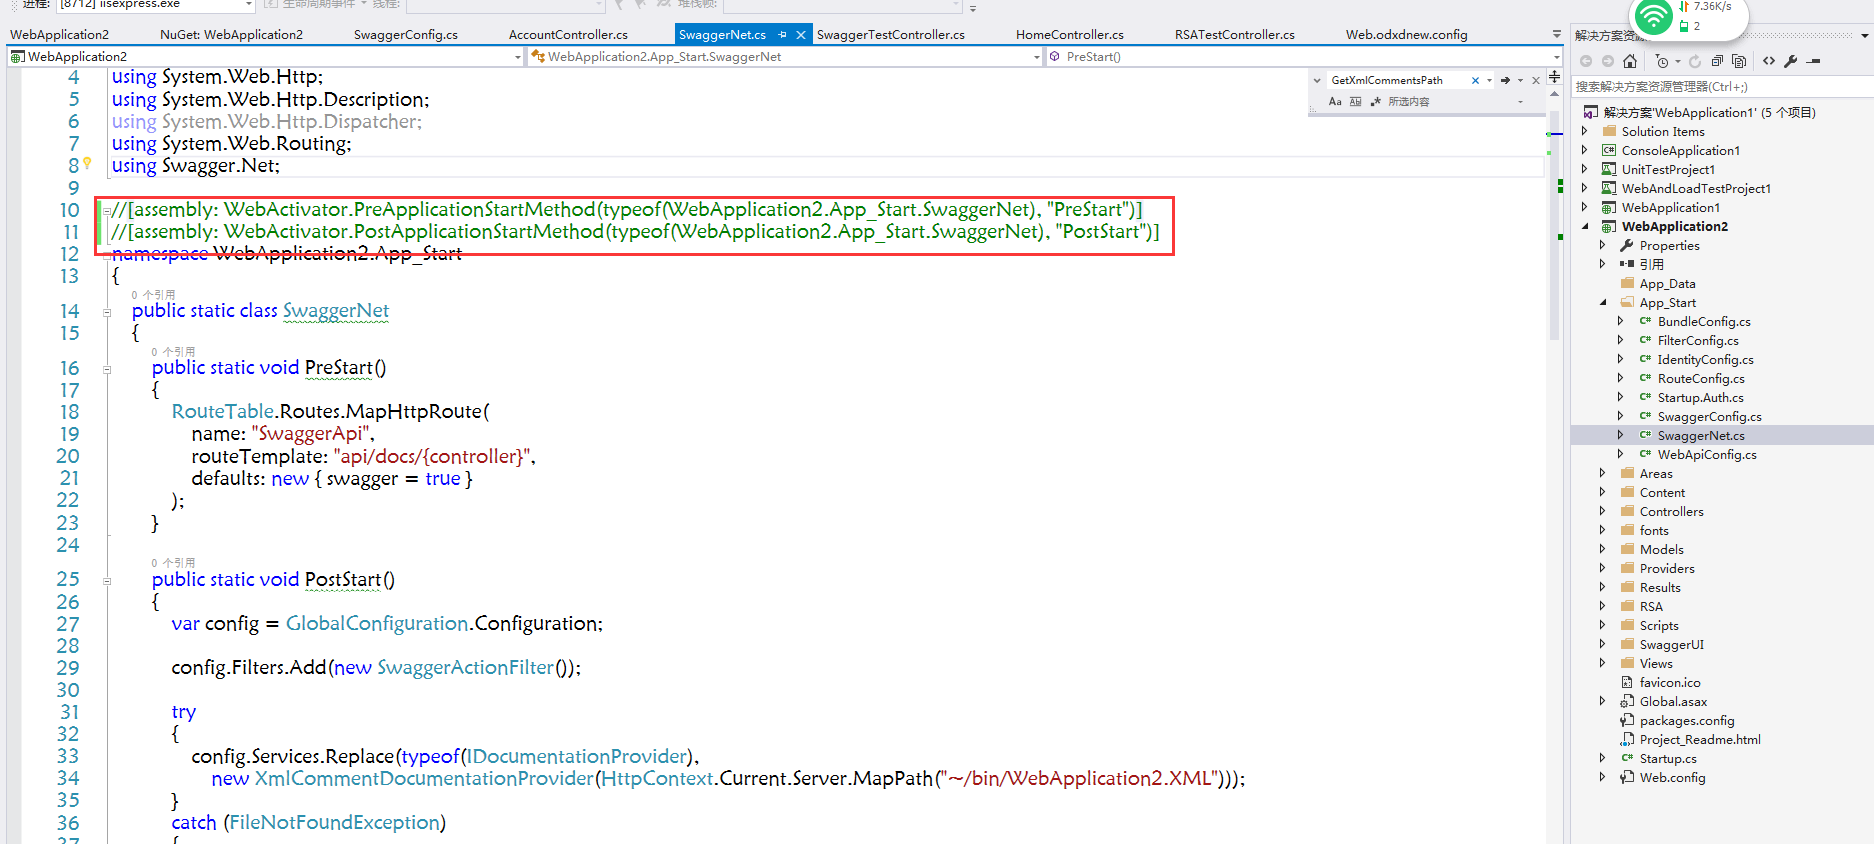Collapse the PreStart method outlining region
This screenshot has width=1874, height=844.
click(x=106, y=369)
